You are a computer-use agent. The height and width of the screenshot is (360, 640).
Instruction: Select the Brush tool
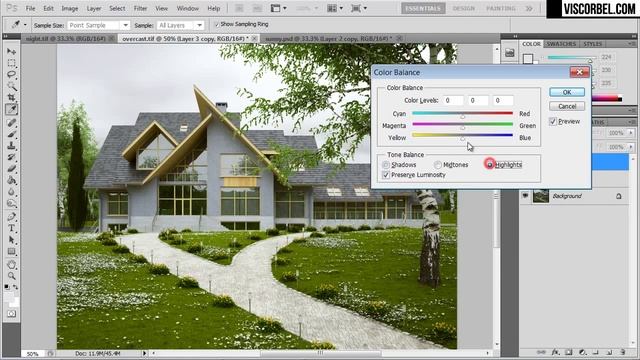pyautogui.click(x=11, y=134)
